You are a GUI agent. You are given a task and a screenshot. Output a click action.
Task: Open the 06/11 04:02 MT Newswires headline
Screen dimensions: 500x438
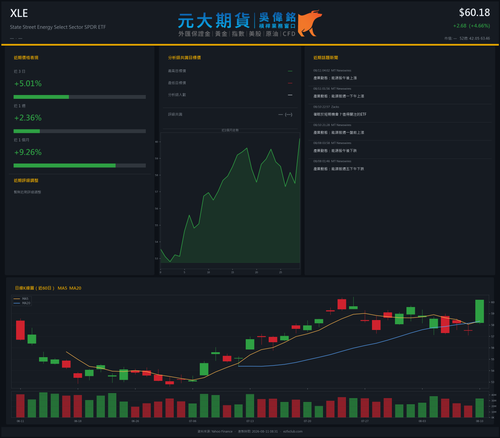point(335,78)
